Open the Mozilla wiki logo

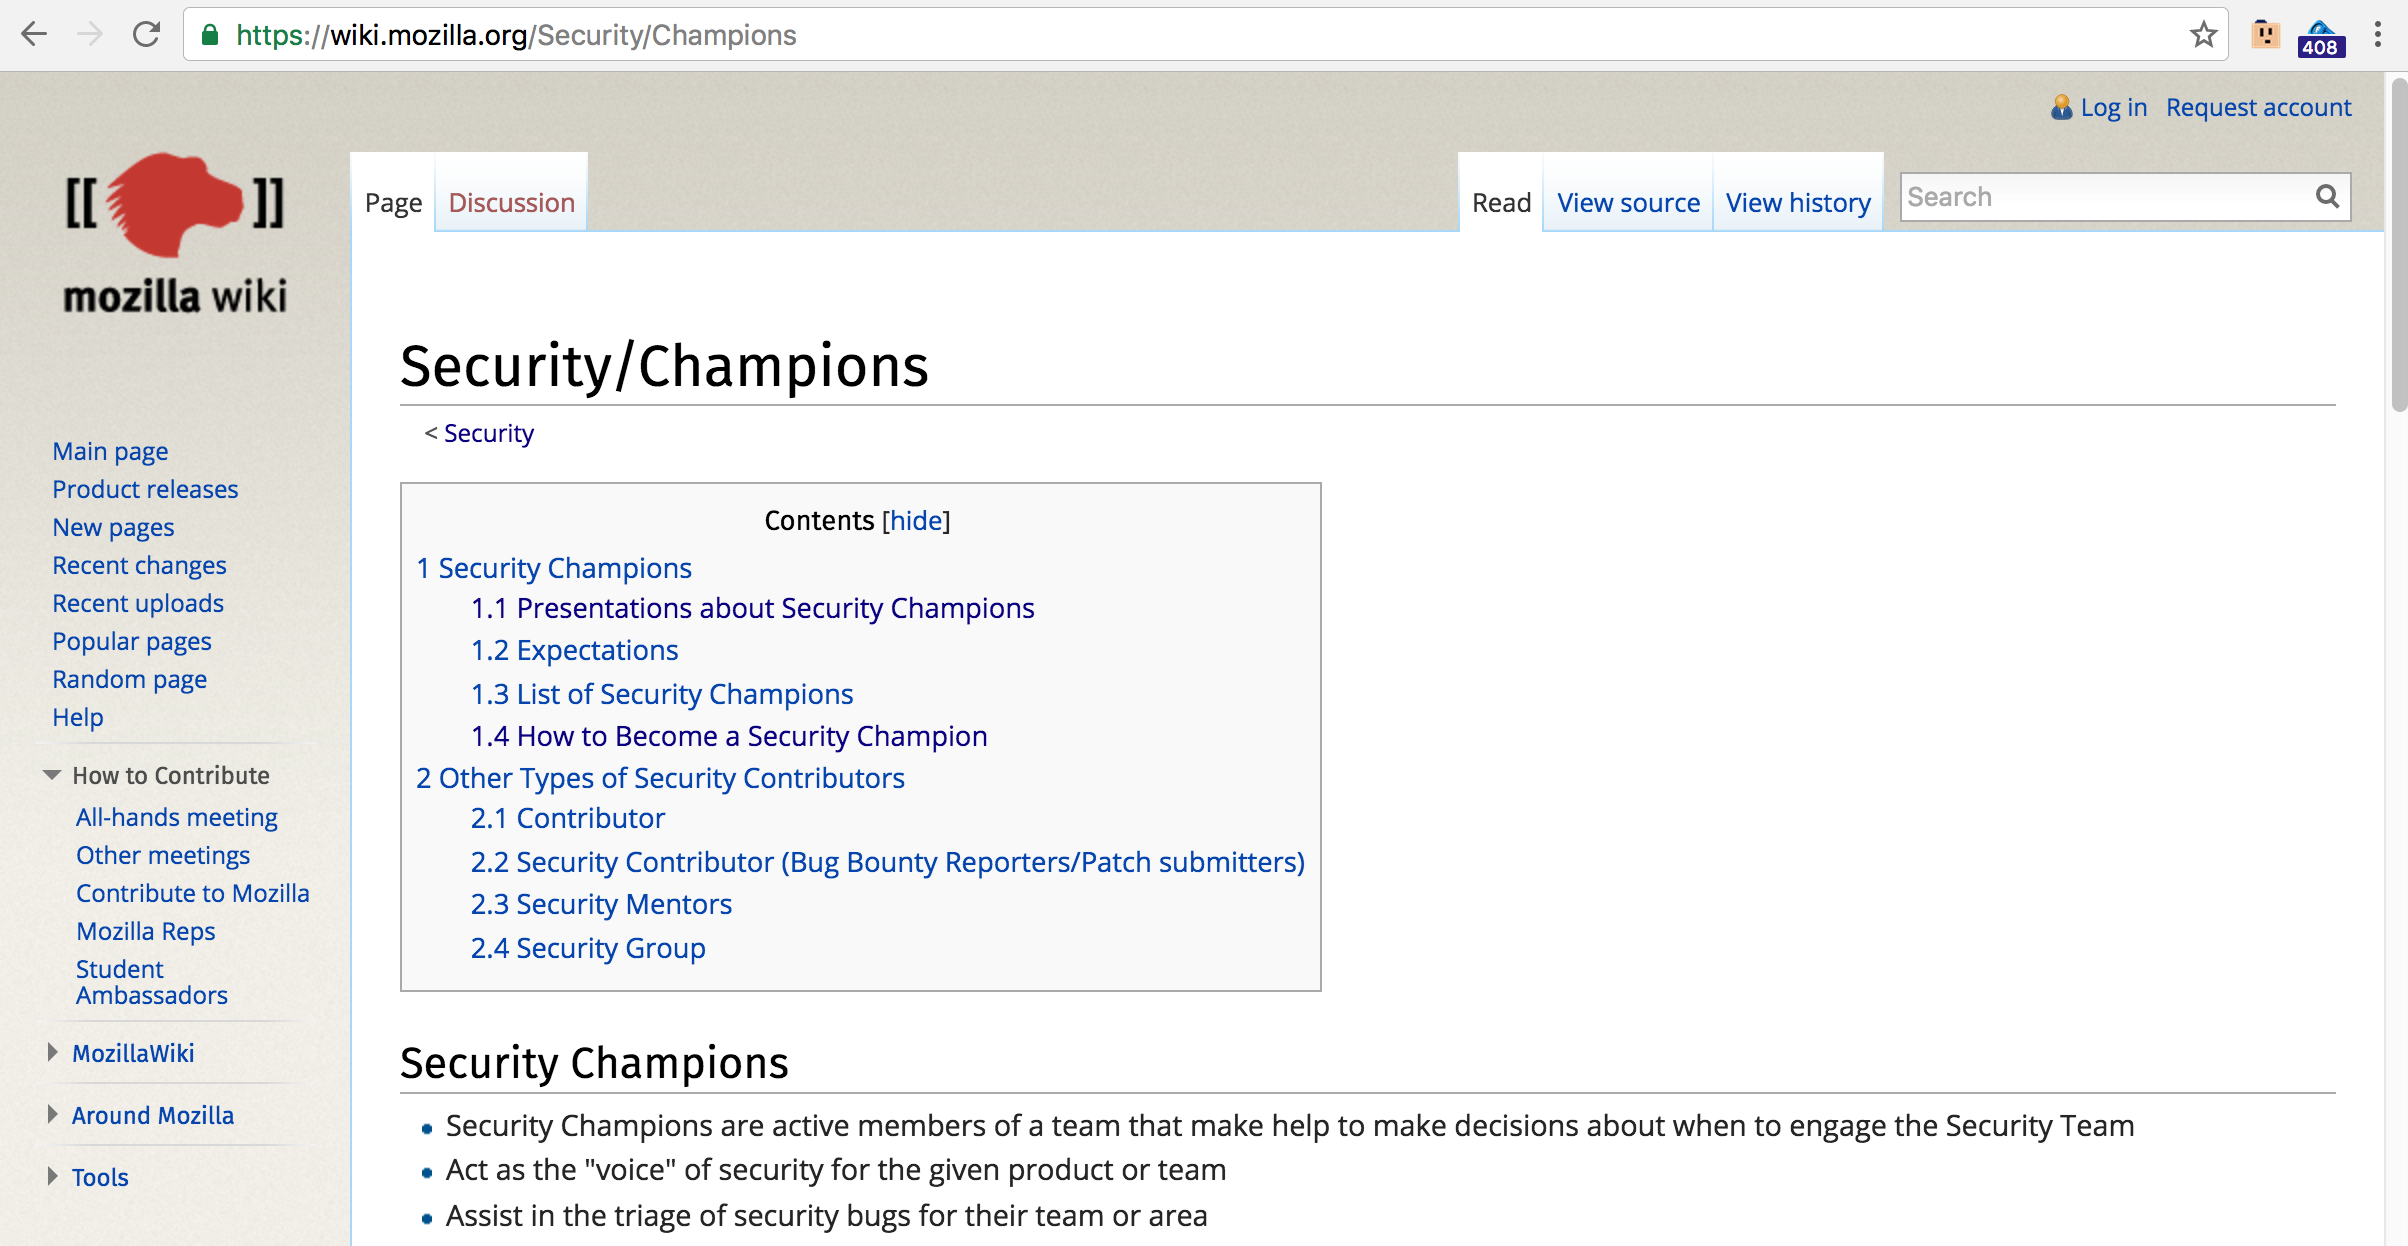tap(175, 232)
